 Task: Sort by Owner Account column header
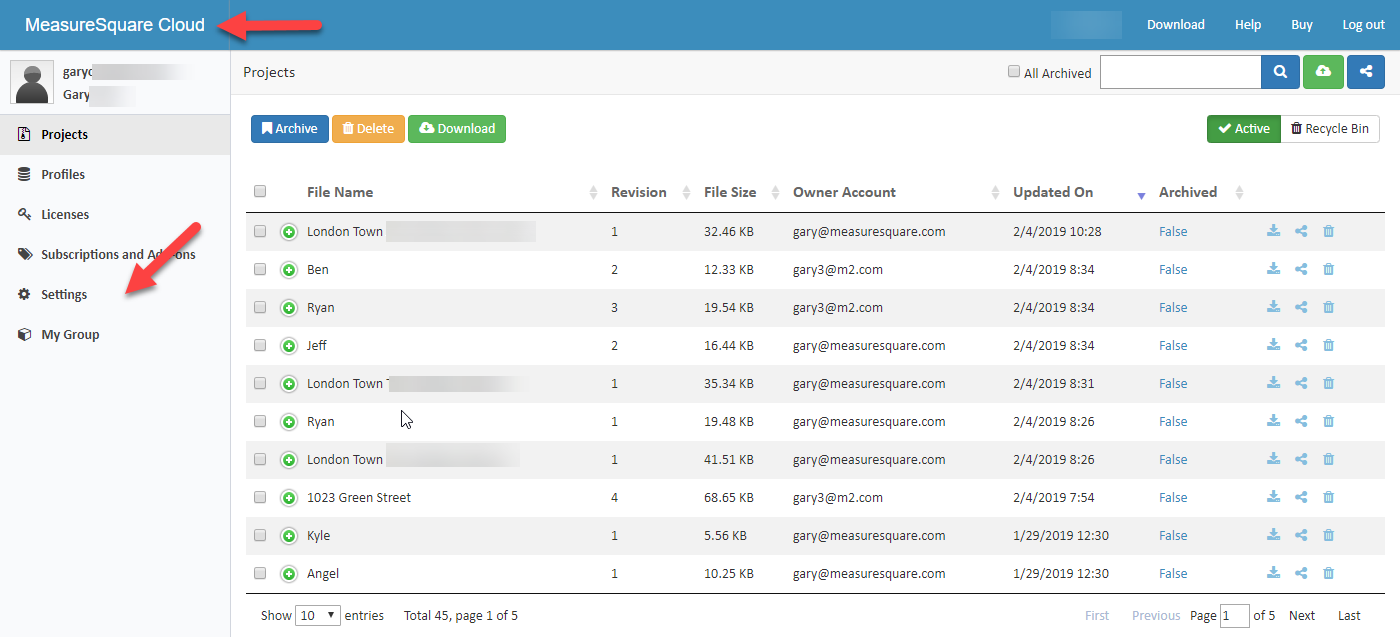click(844, 192)
